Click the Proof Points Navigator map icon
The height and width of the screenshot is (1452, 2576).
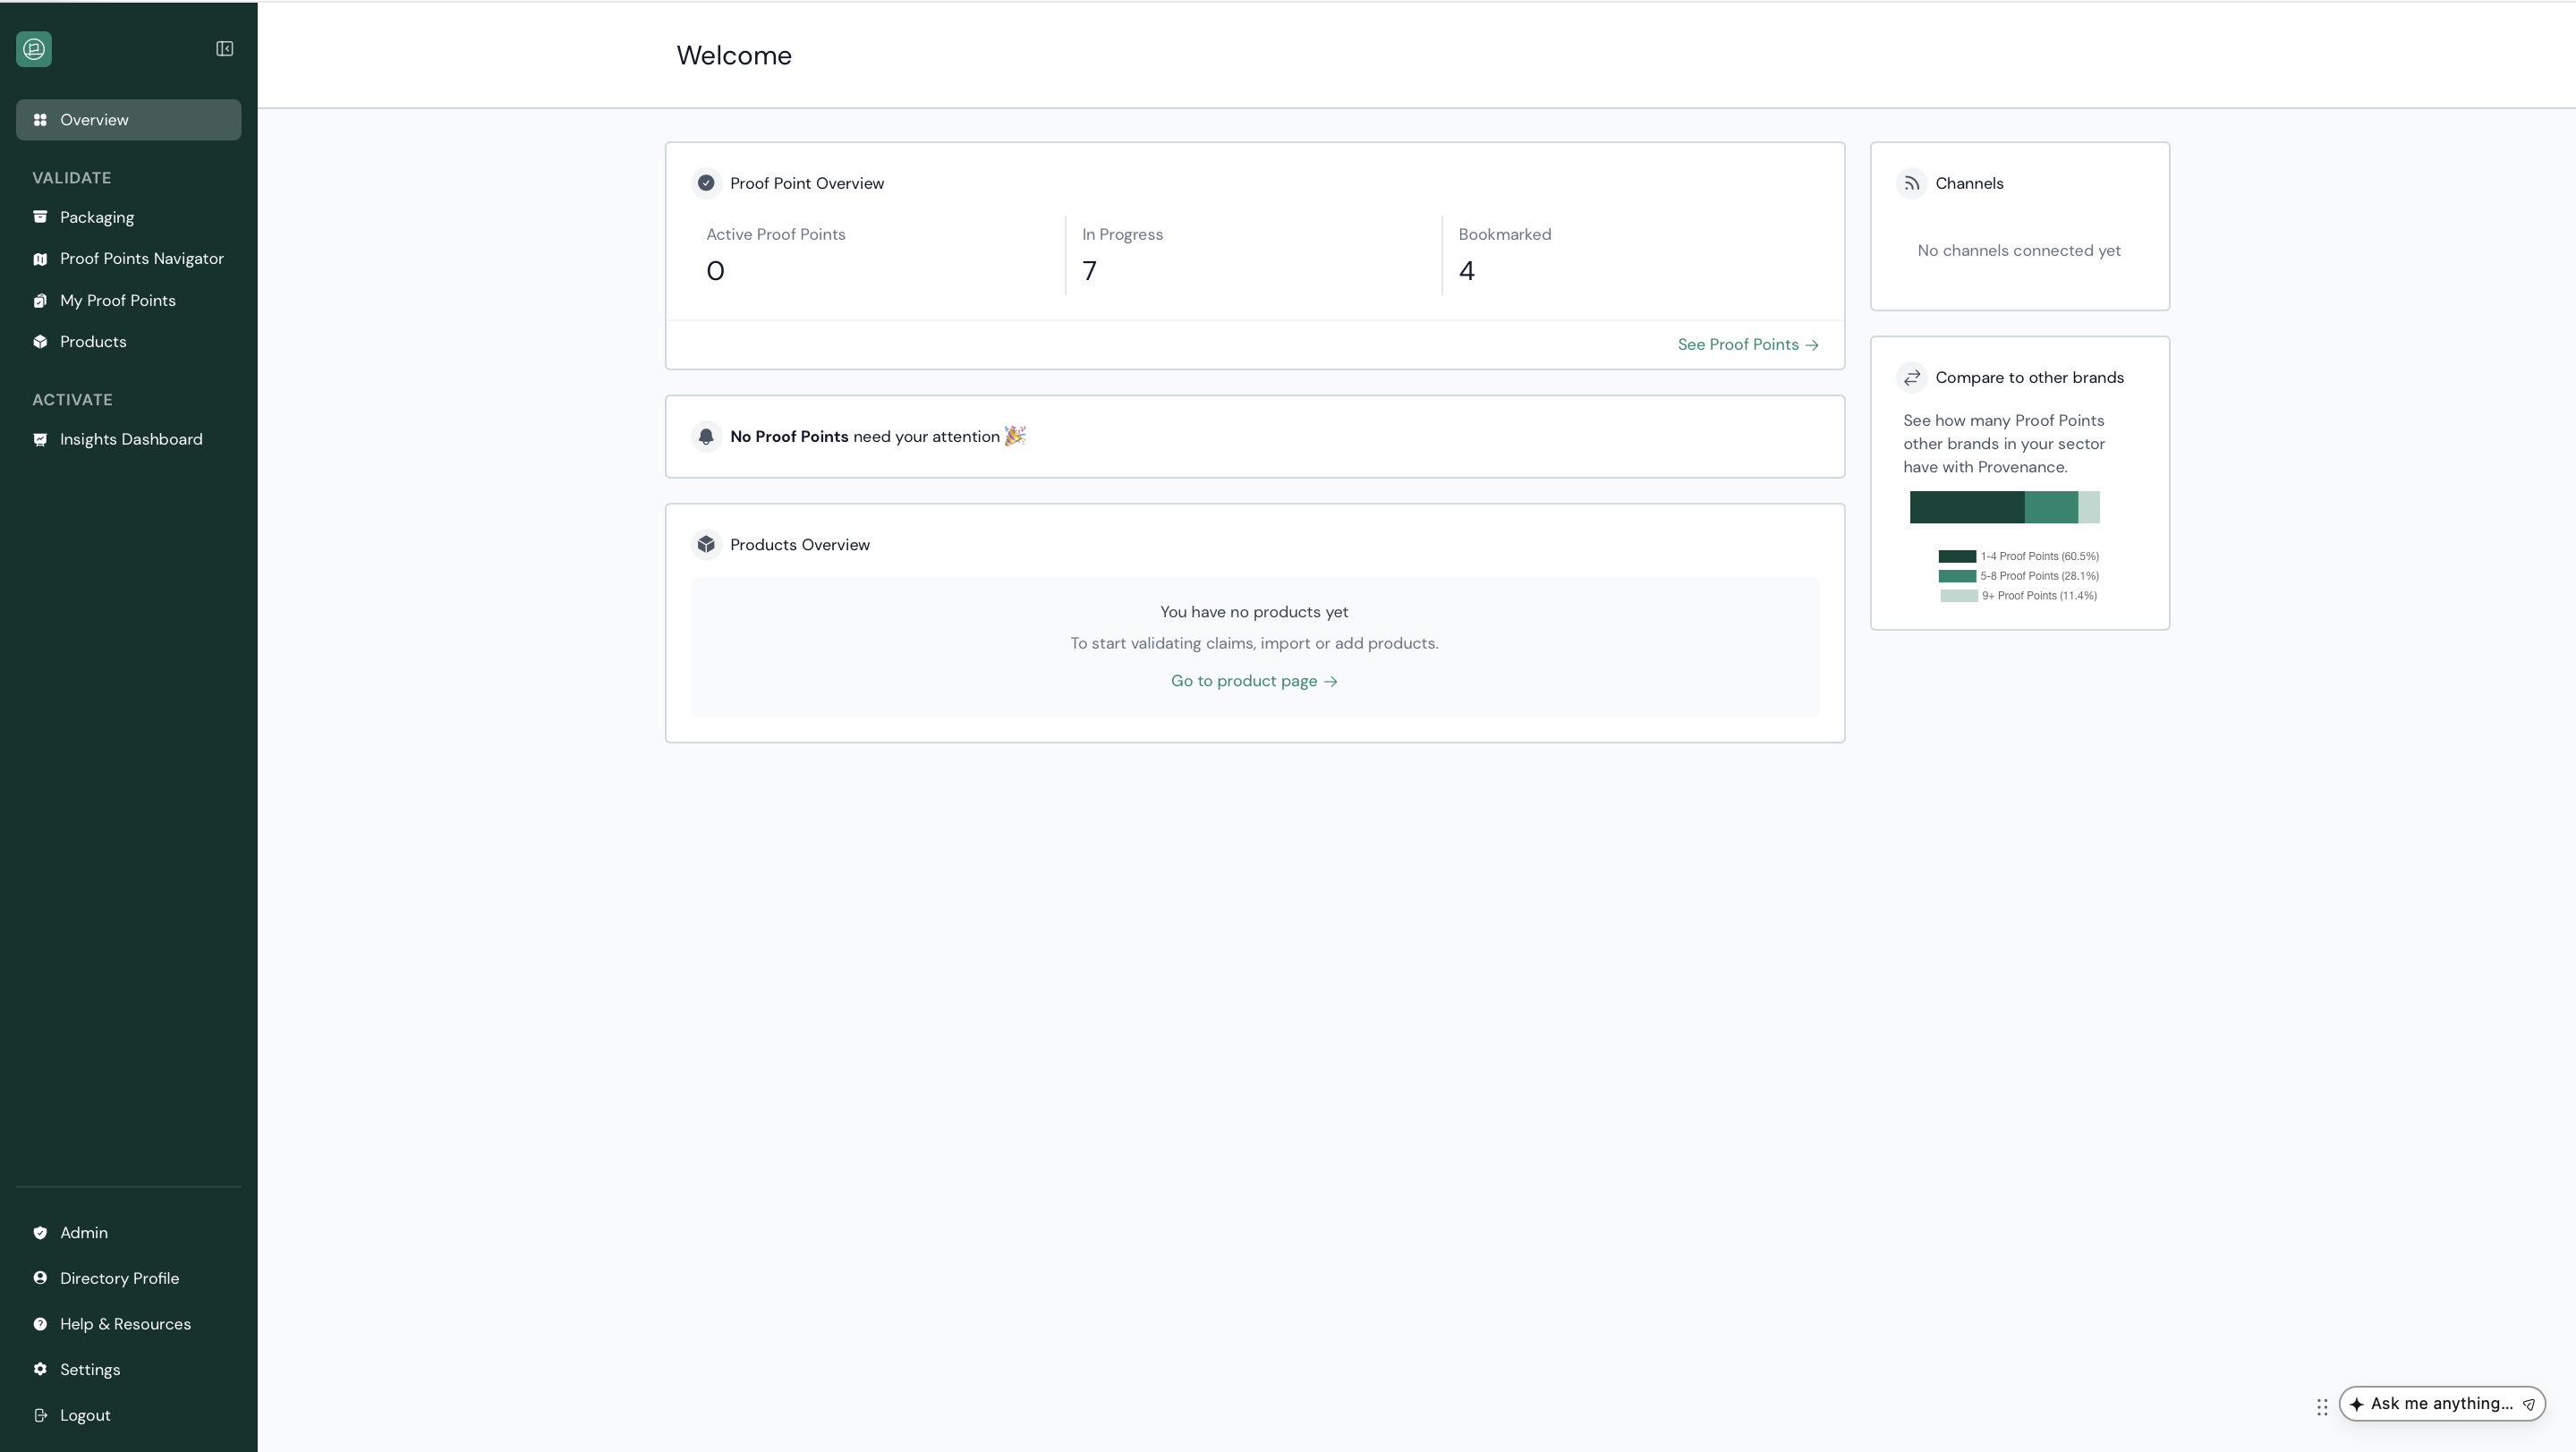pyautogui.click(x=40, y=259)
